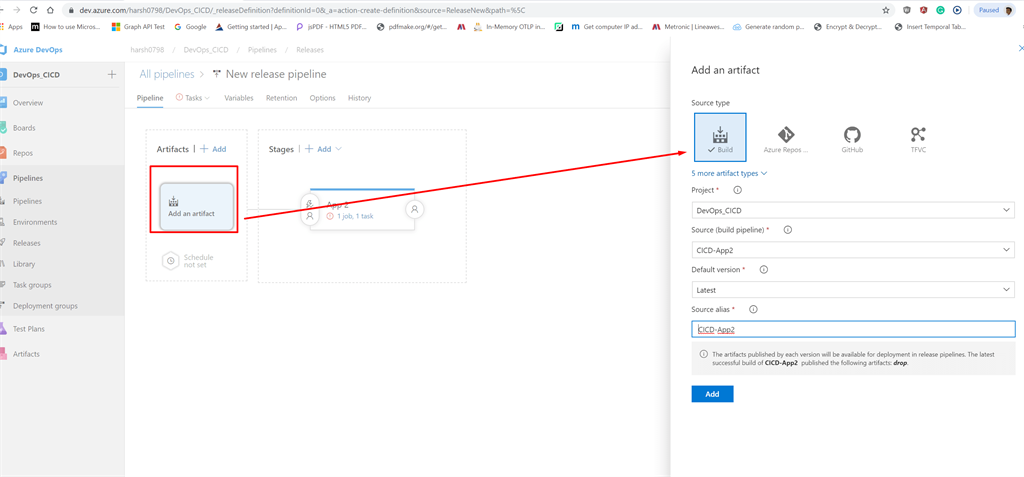This screenshot has height=477, width=1024.
Task: Click the shield extension icon in toolbar
Action: (x=907, y=10)
